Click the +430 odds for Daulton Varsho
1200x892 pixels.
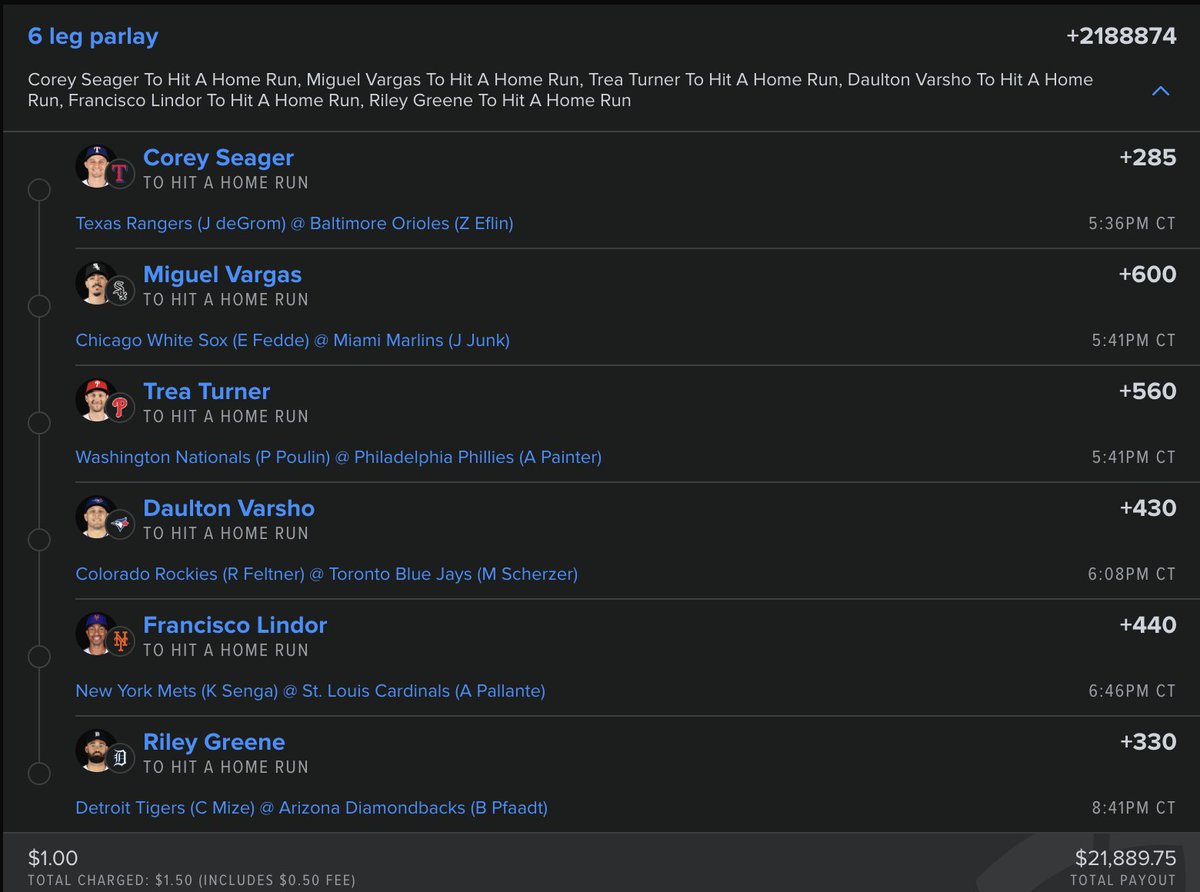coord(1148,509)
